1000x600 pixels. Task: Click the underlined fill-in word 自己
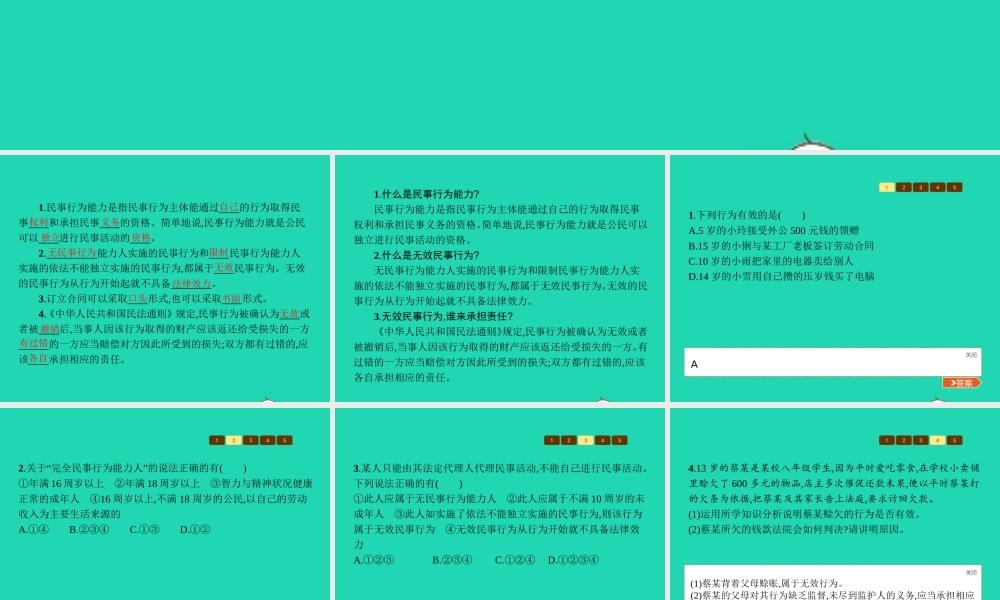pos(229,208)
